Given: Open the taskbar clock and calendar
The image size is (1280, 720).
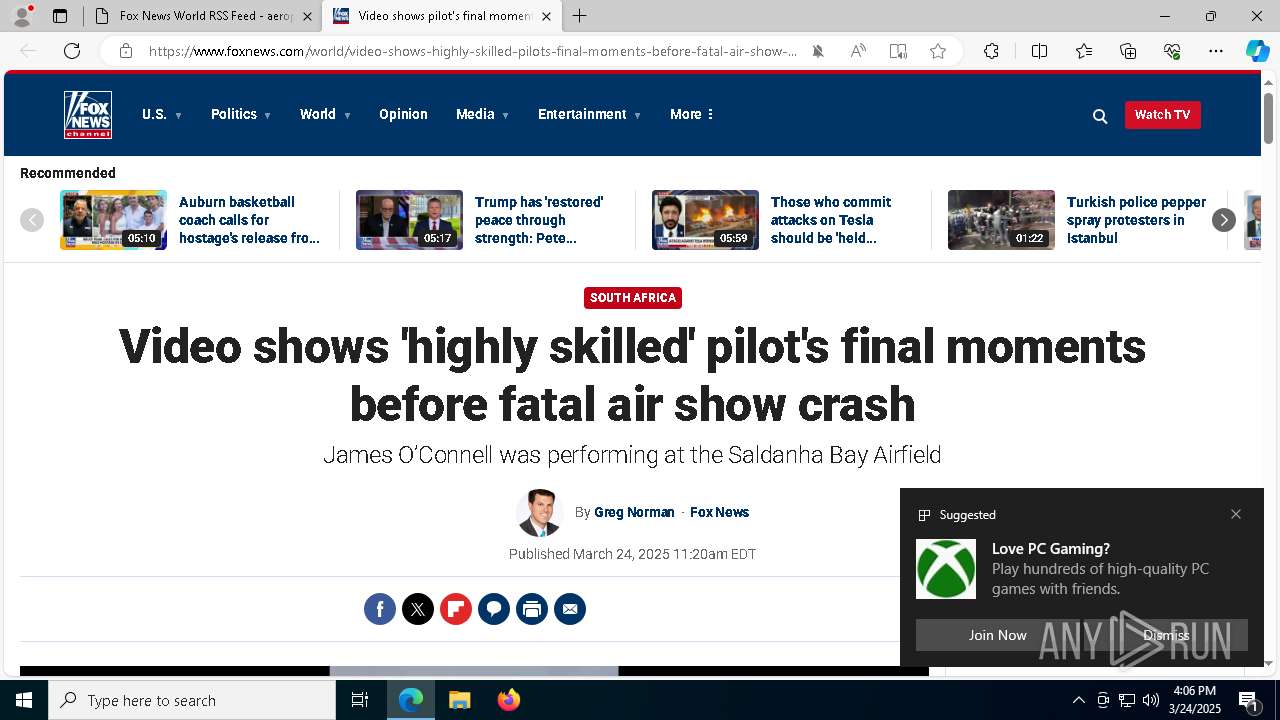Looking at the screenshot, I should [x=1194, y=700].
